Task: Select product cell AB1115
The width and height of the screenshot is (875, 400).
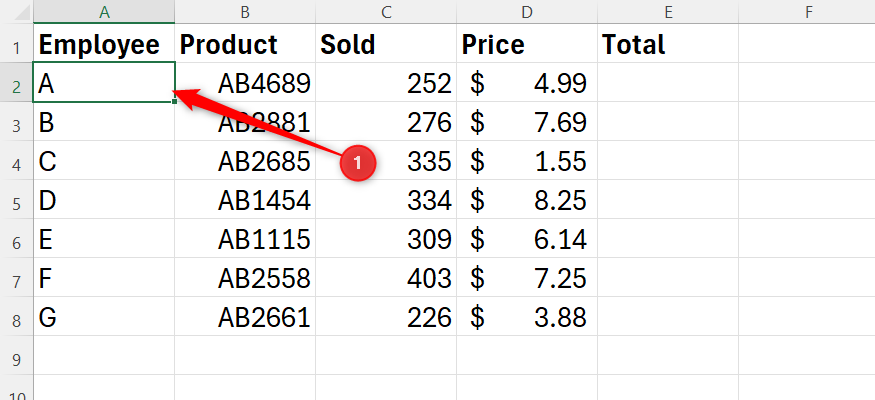Action: click(245, 239)
